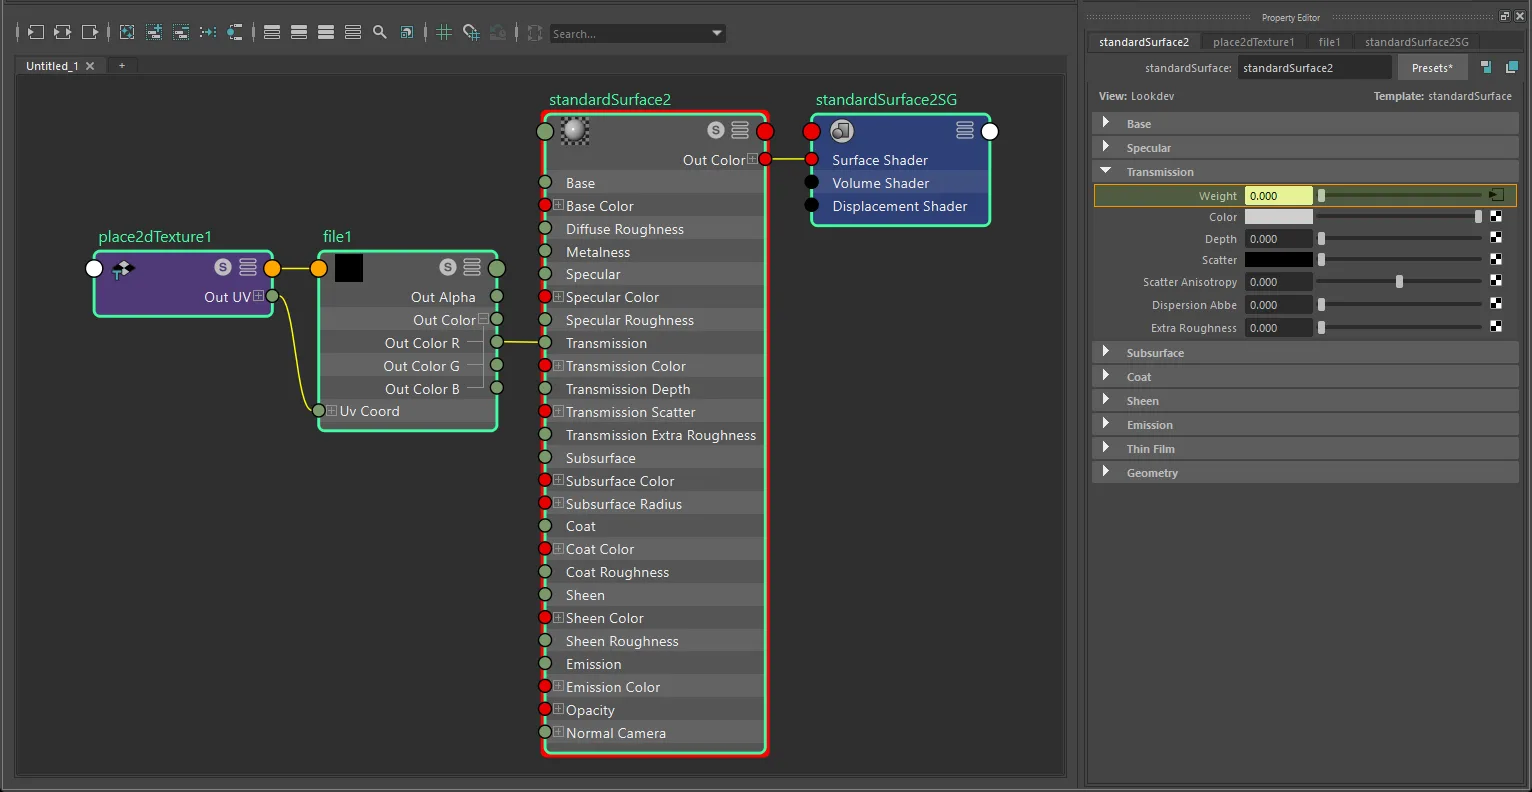Toggle solo on place2dTexture1 node
Viewport: 1532px width, 792px height.
coord(223,267)
